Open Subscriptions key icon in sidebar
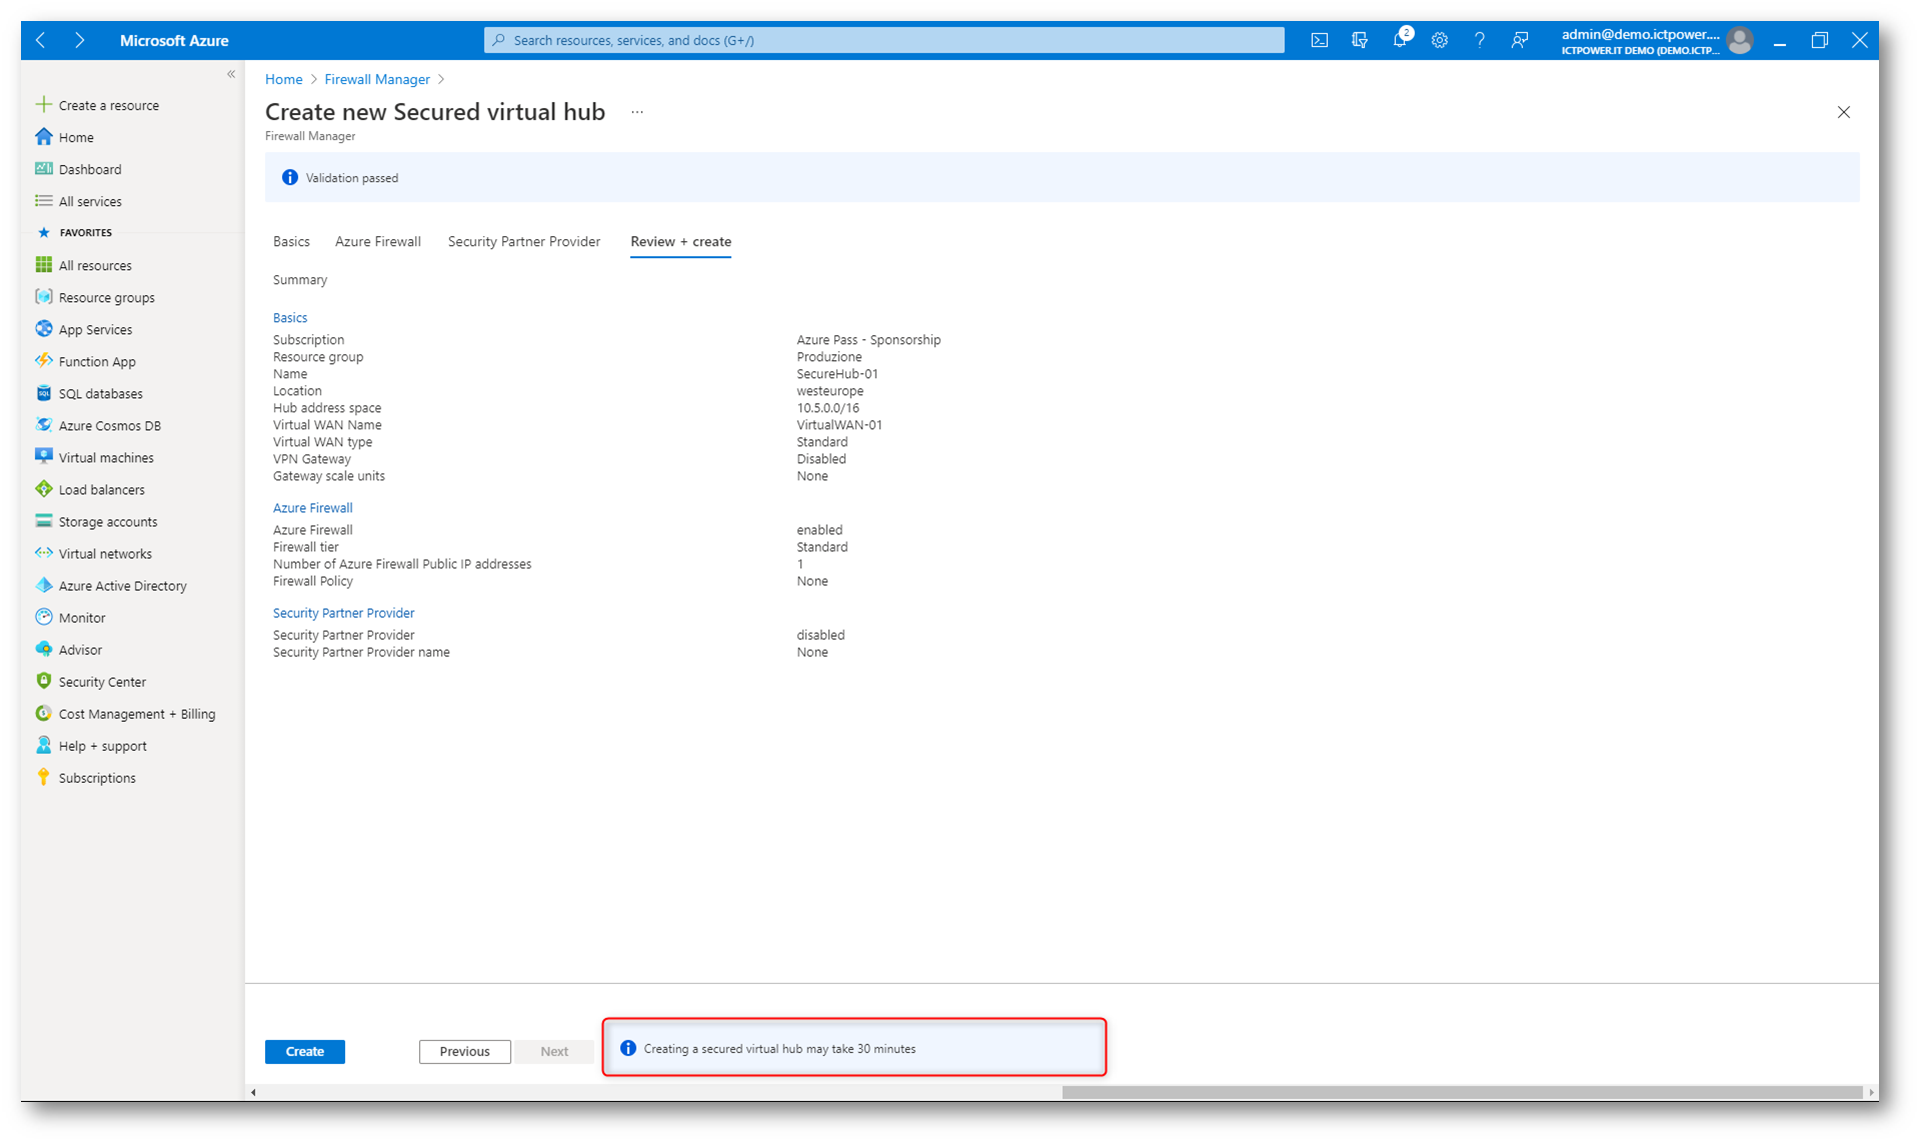This screenshot has width=1921, height=1144. click(x=44, y=777)
